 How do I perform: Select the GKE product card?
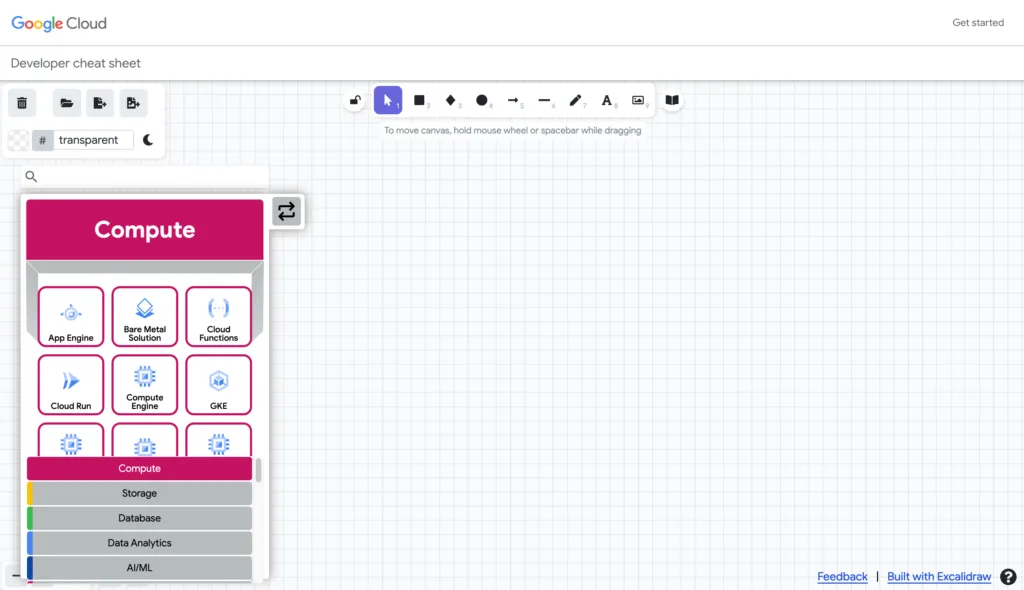click(x=219, y=385)
